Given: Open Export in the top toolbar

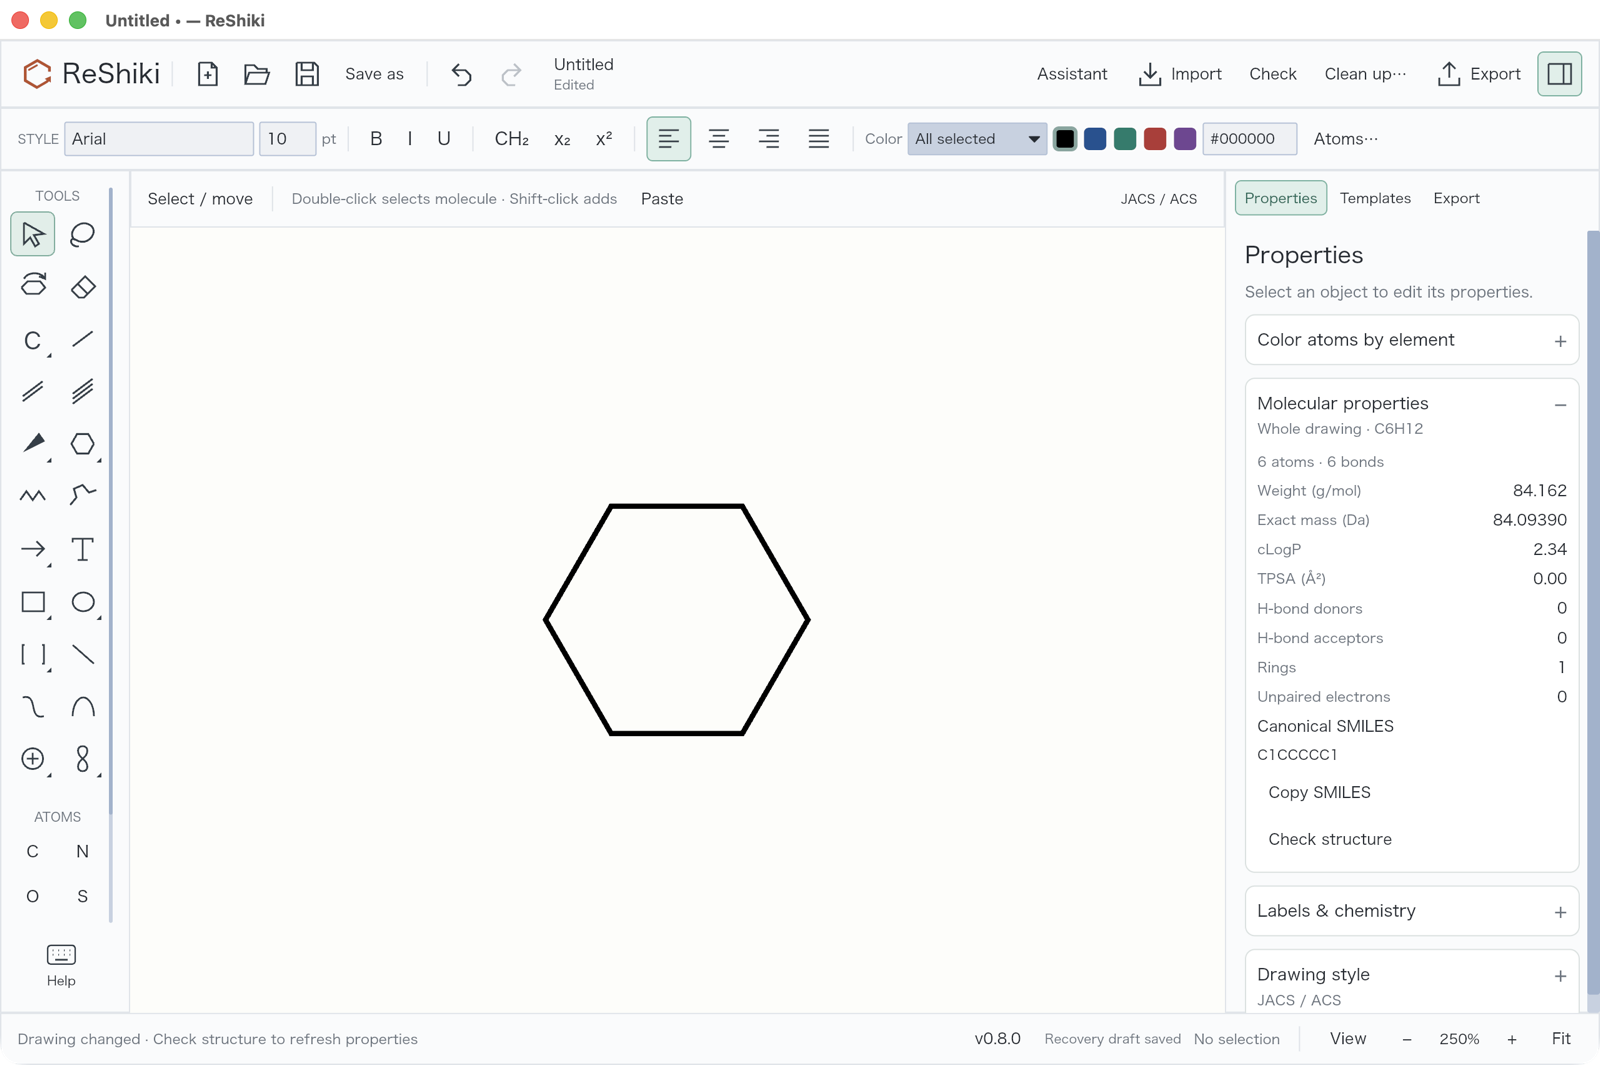Looking at the screenshot, I should click(1479, 74).
